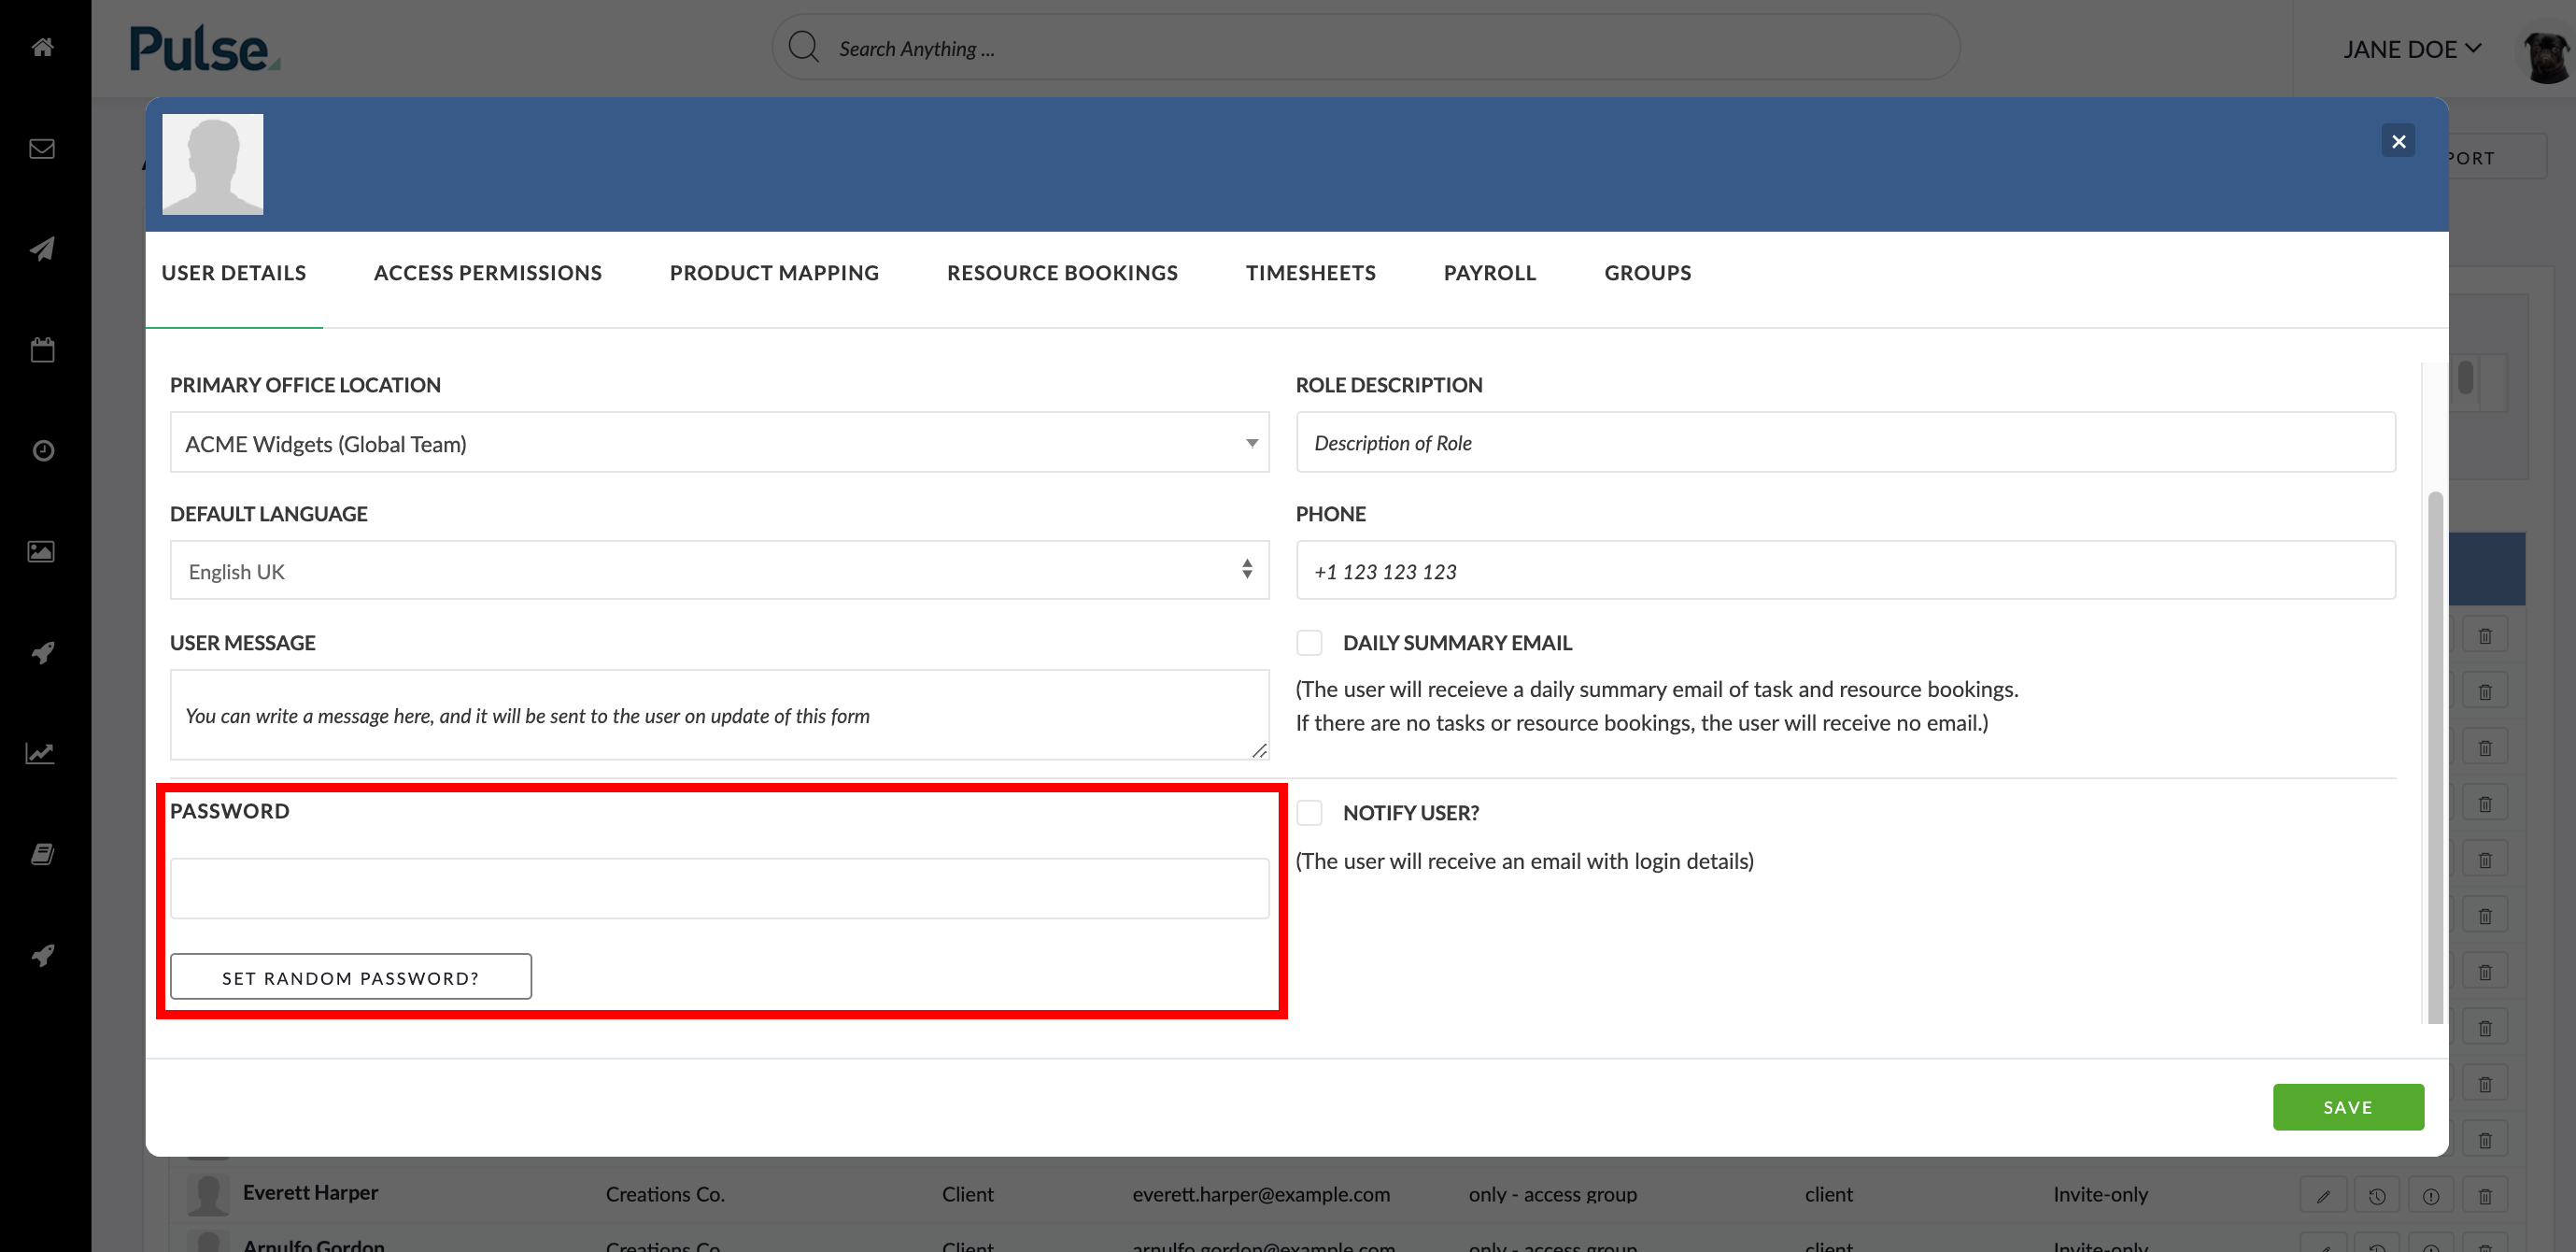
Task: Click the Set Random Password button
Action: pyautogui.click(x=350, y=976)
